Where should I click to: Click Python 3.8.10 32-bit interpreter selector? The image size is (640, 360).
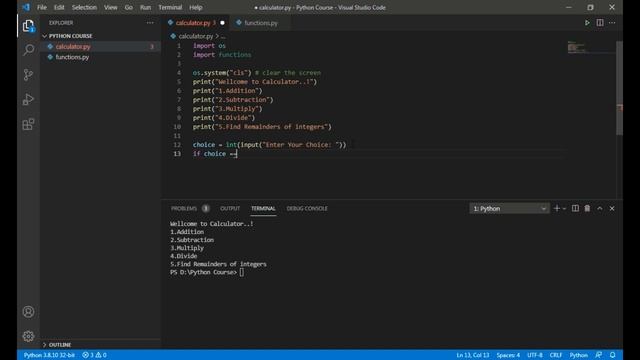click(x=49, y=355)
